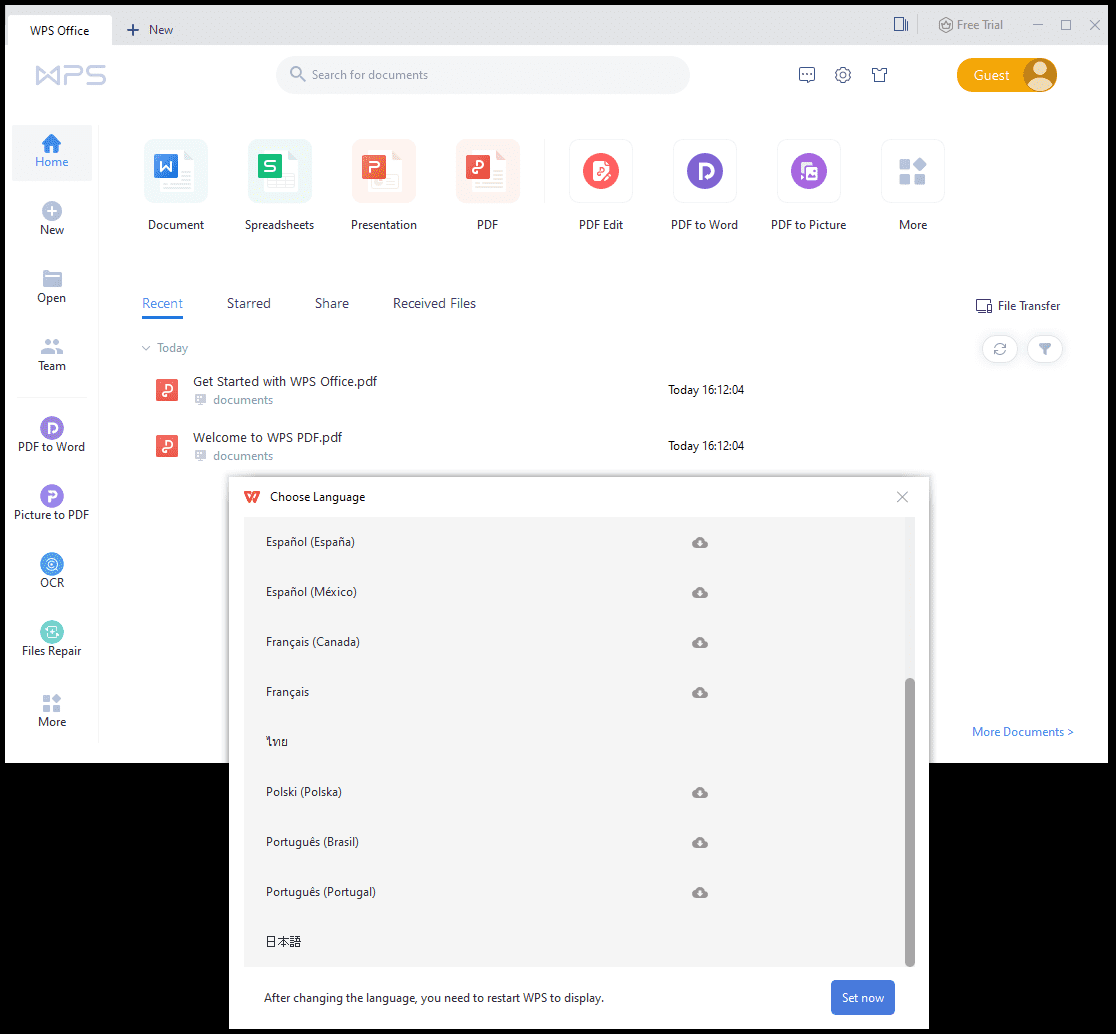Download the Français (Canada) language pack

[x=700, y=642]
